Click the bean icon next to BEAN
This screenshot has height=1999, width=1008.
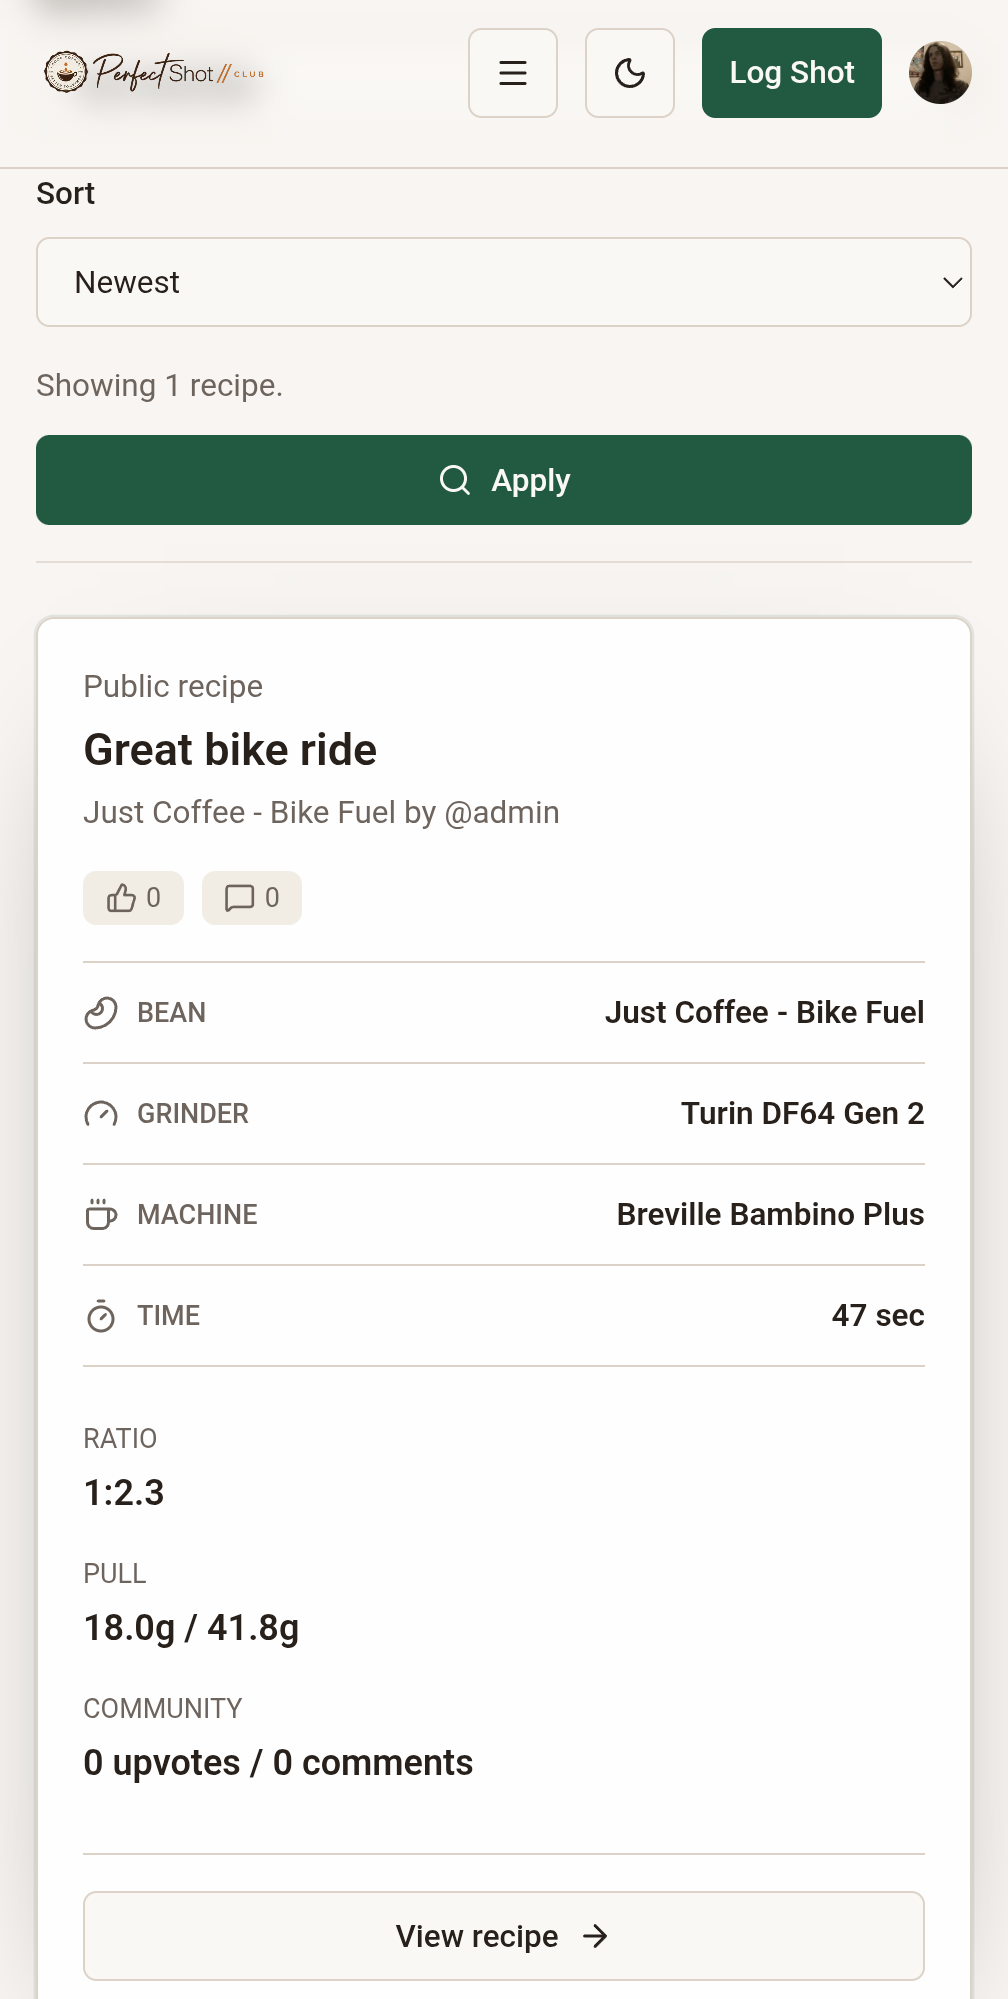101,1013
